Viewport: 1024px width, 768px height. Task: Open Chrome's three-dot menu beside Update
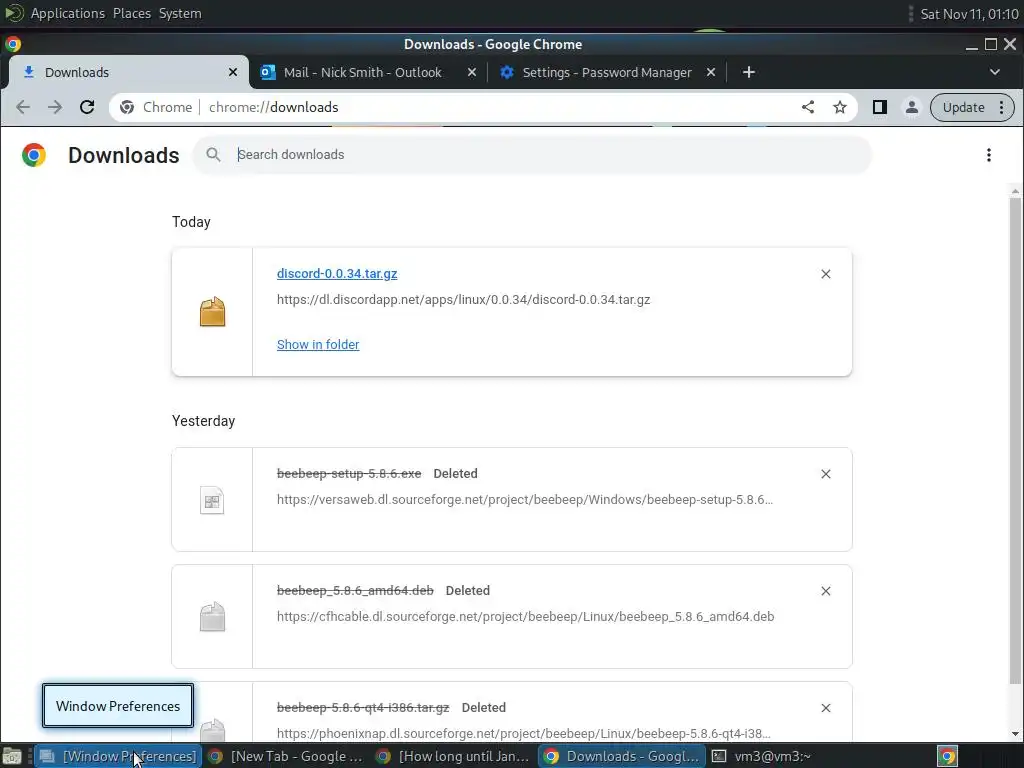coord(1002,107)
